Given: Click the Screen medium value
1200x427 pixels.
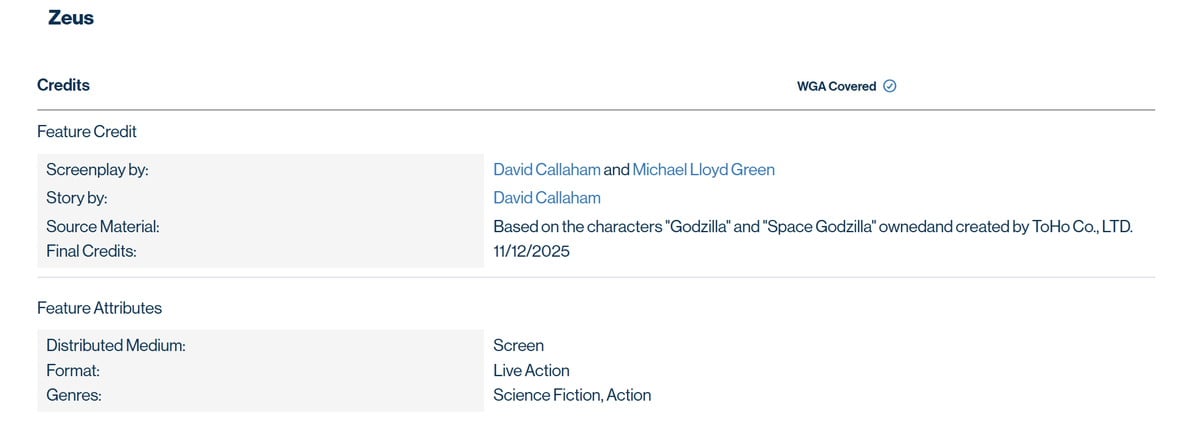Looking at the screenshot, I should [518, 345].
